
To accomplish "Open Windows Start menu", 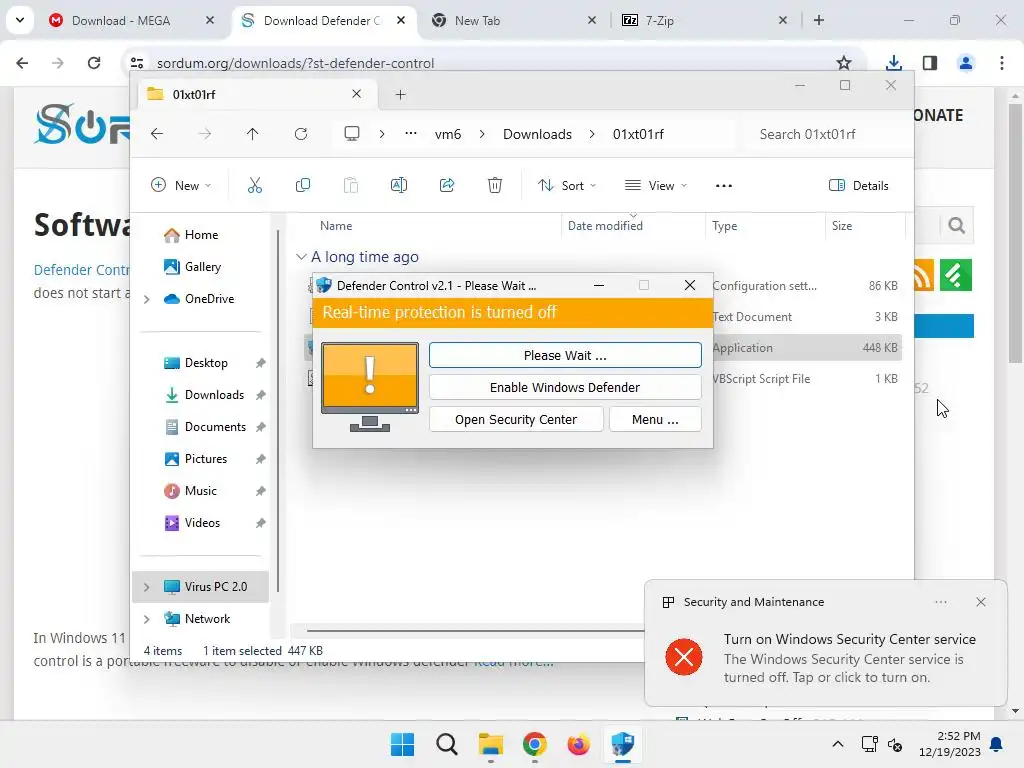I will coord(402,744).
